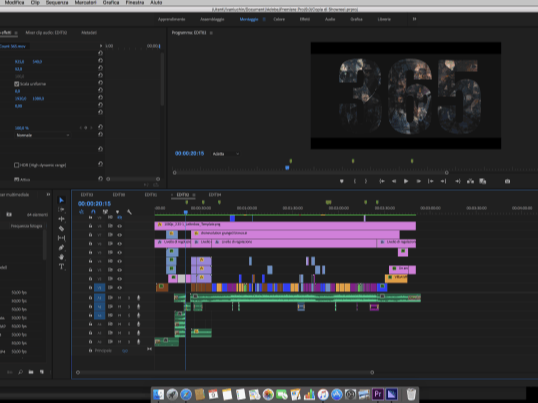Screen dimensions: 538x403
Task: Open timeline display settings wrench
Action: point(129,212)
